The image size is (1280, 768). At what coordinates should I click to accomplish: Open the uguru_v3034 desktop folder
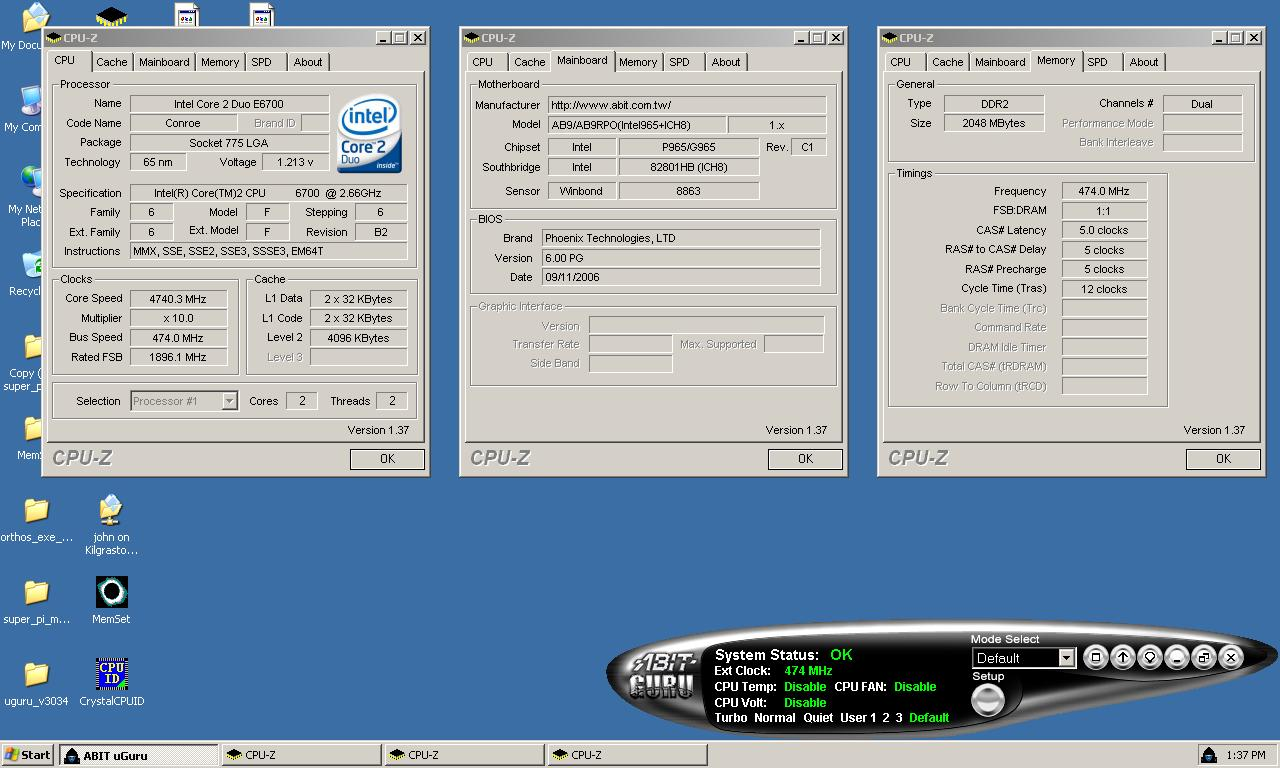click(36, 675)
